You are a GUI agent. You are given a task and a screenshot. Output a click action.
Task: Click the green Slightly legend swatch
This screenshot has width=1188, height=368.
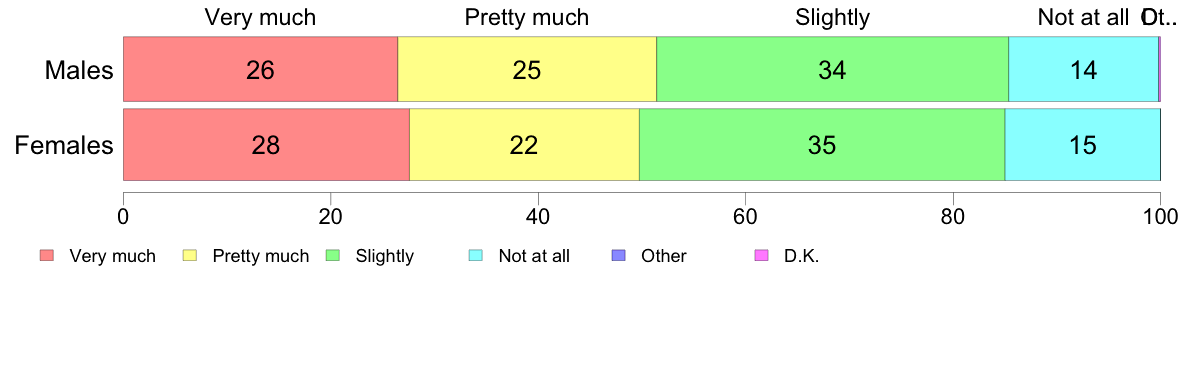pyautogui.click(x=333, y=256)
